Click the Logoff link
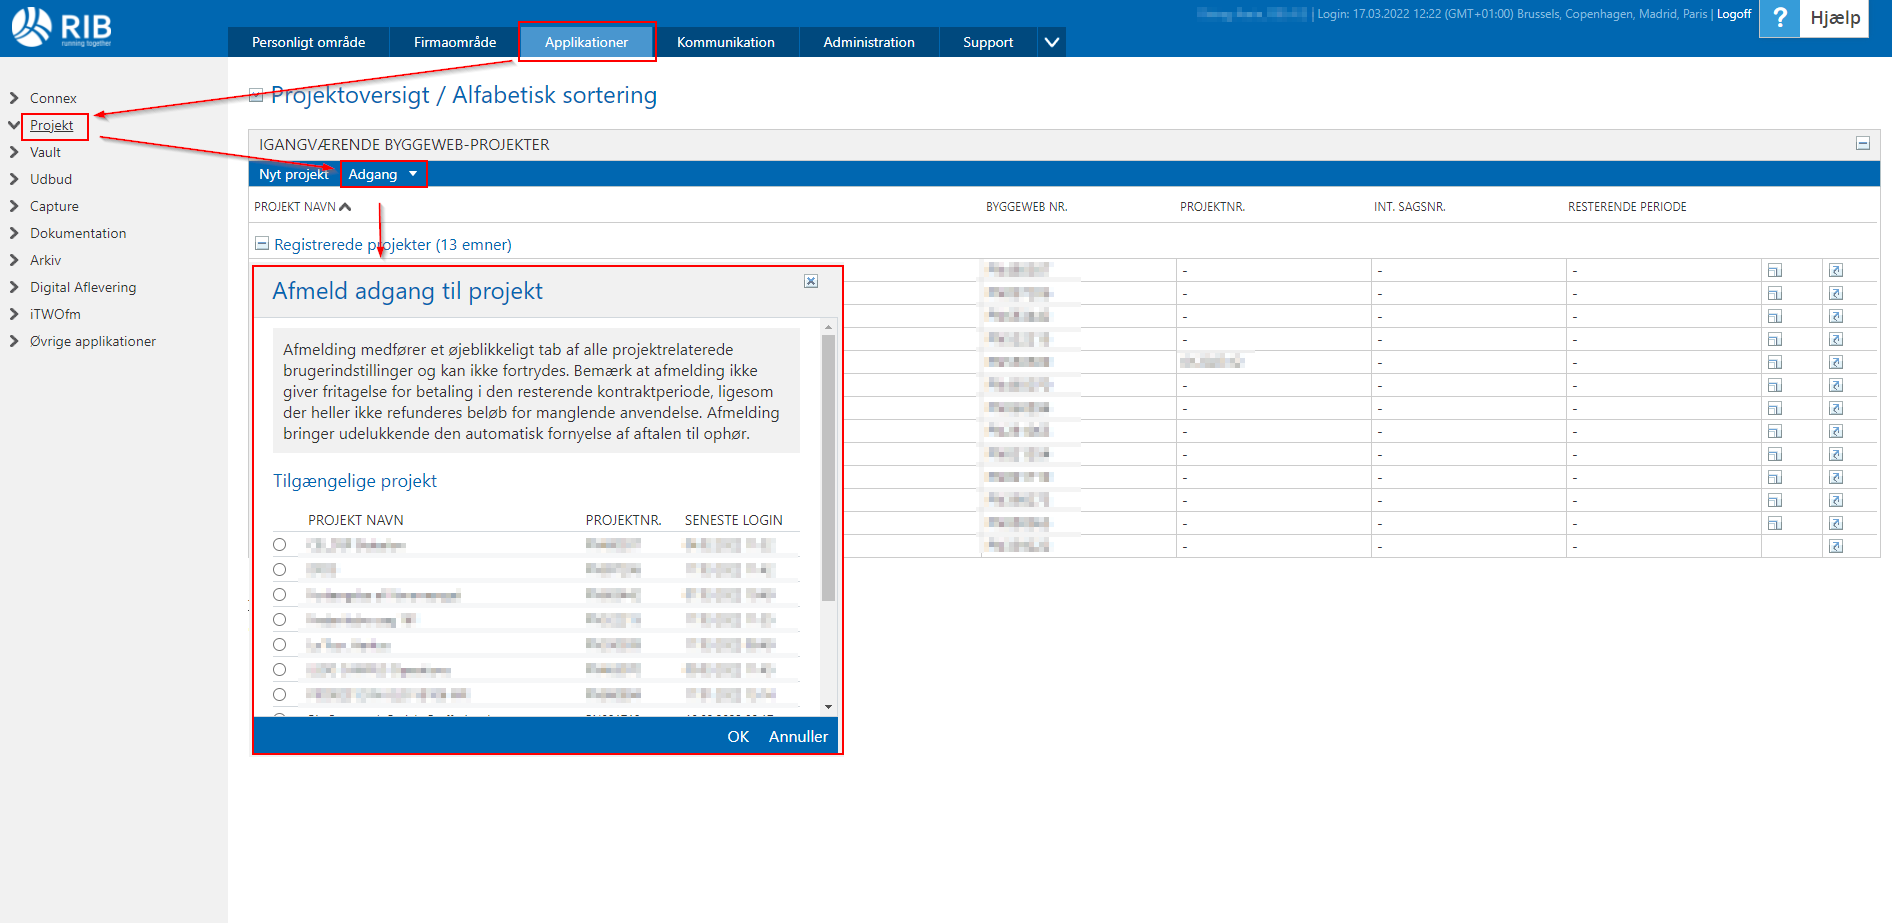Viewport: 1892px width, 923px height. point(1734,14)
